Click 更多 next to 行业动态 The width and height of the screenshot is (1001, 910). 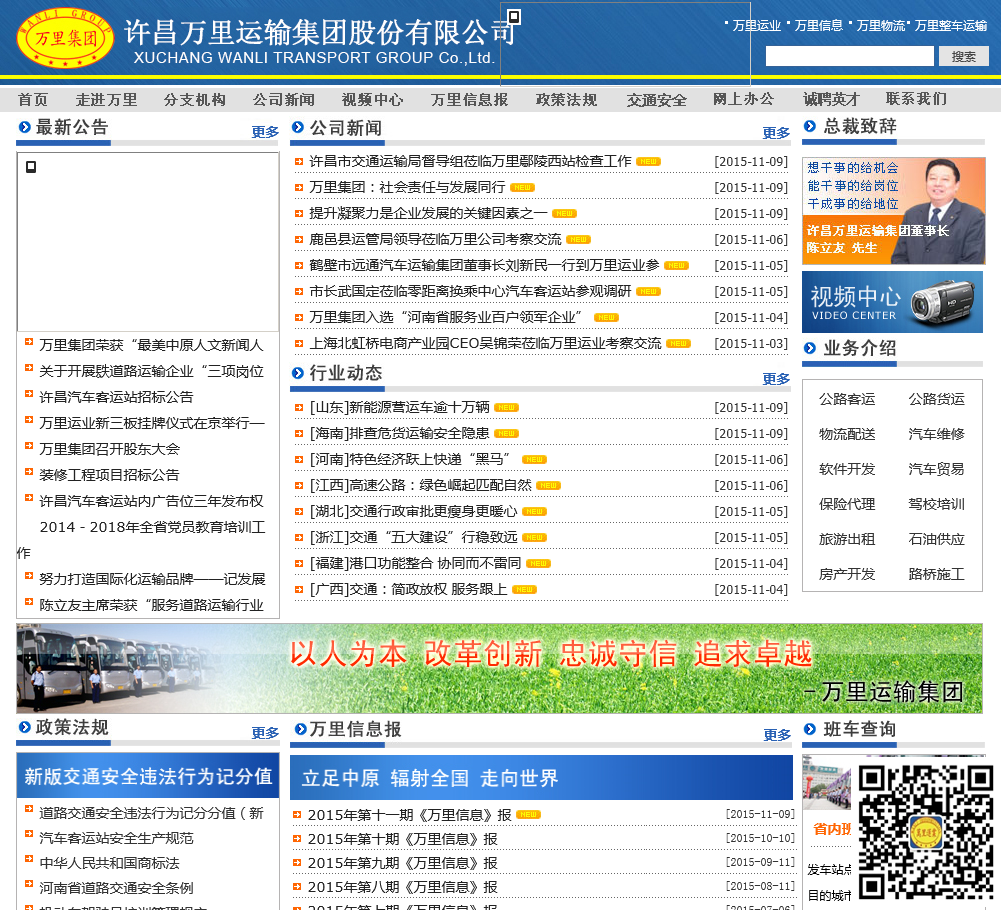(x=776, y=379)
